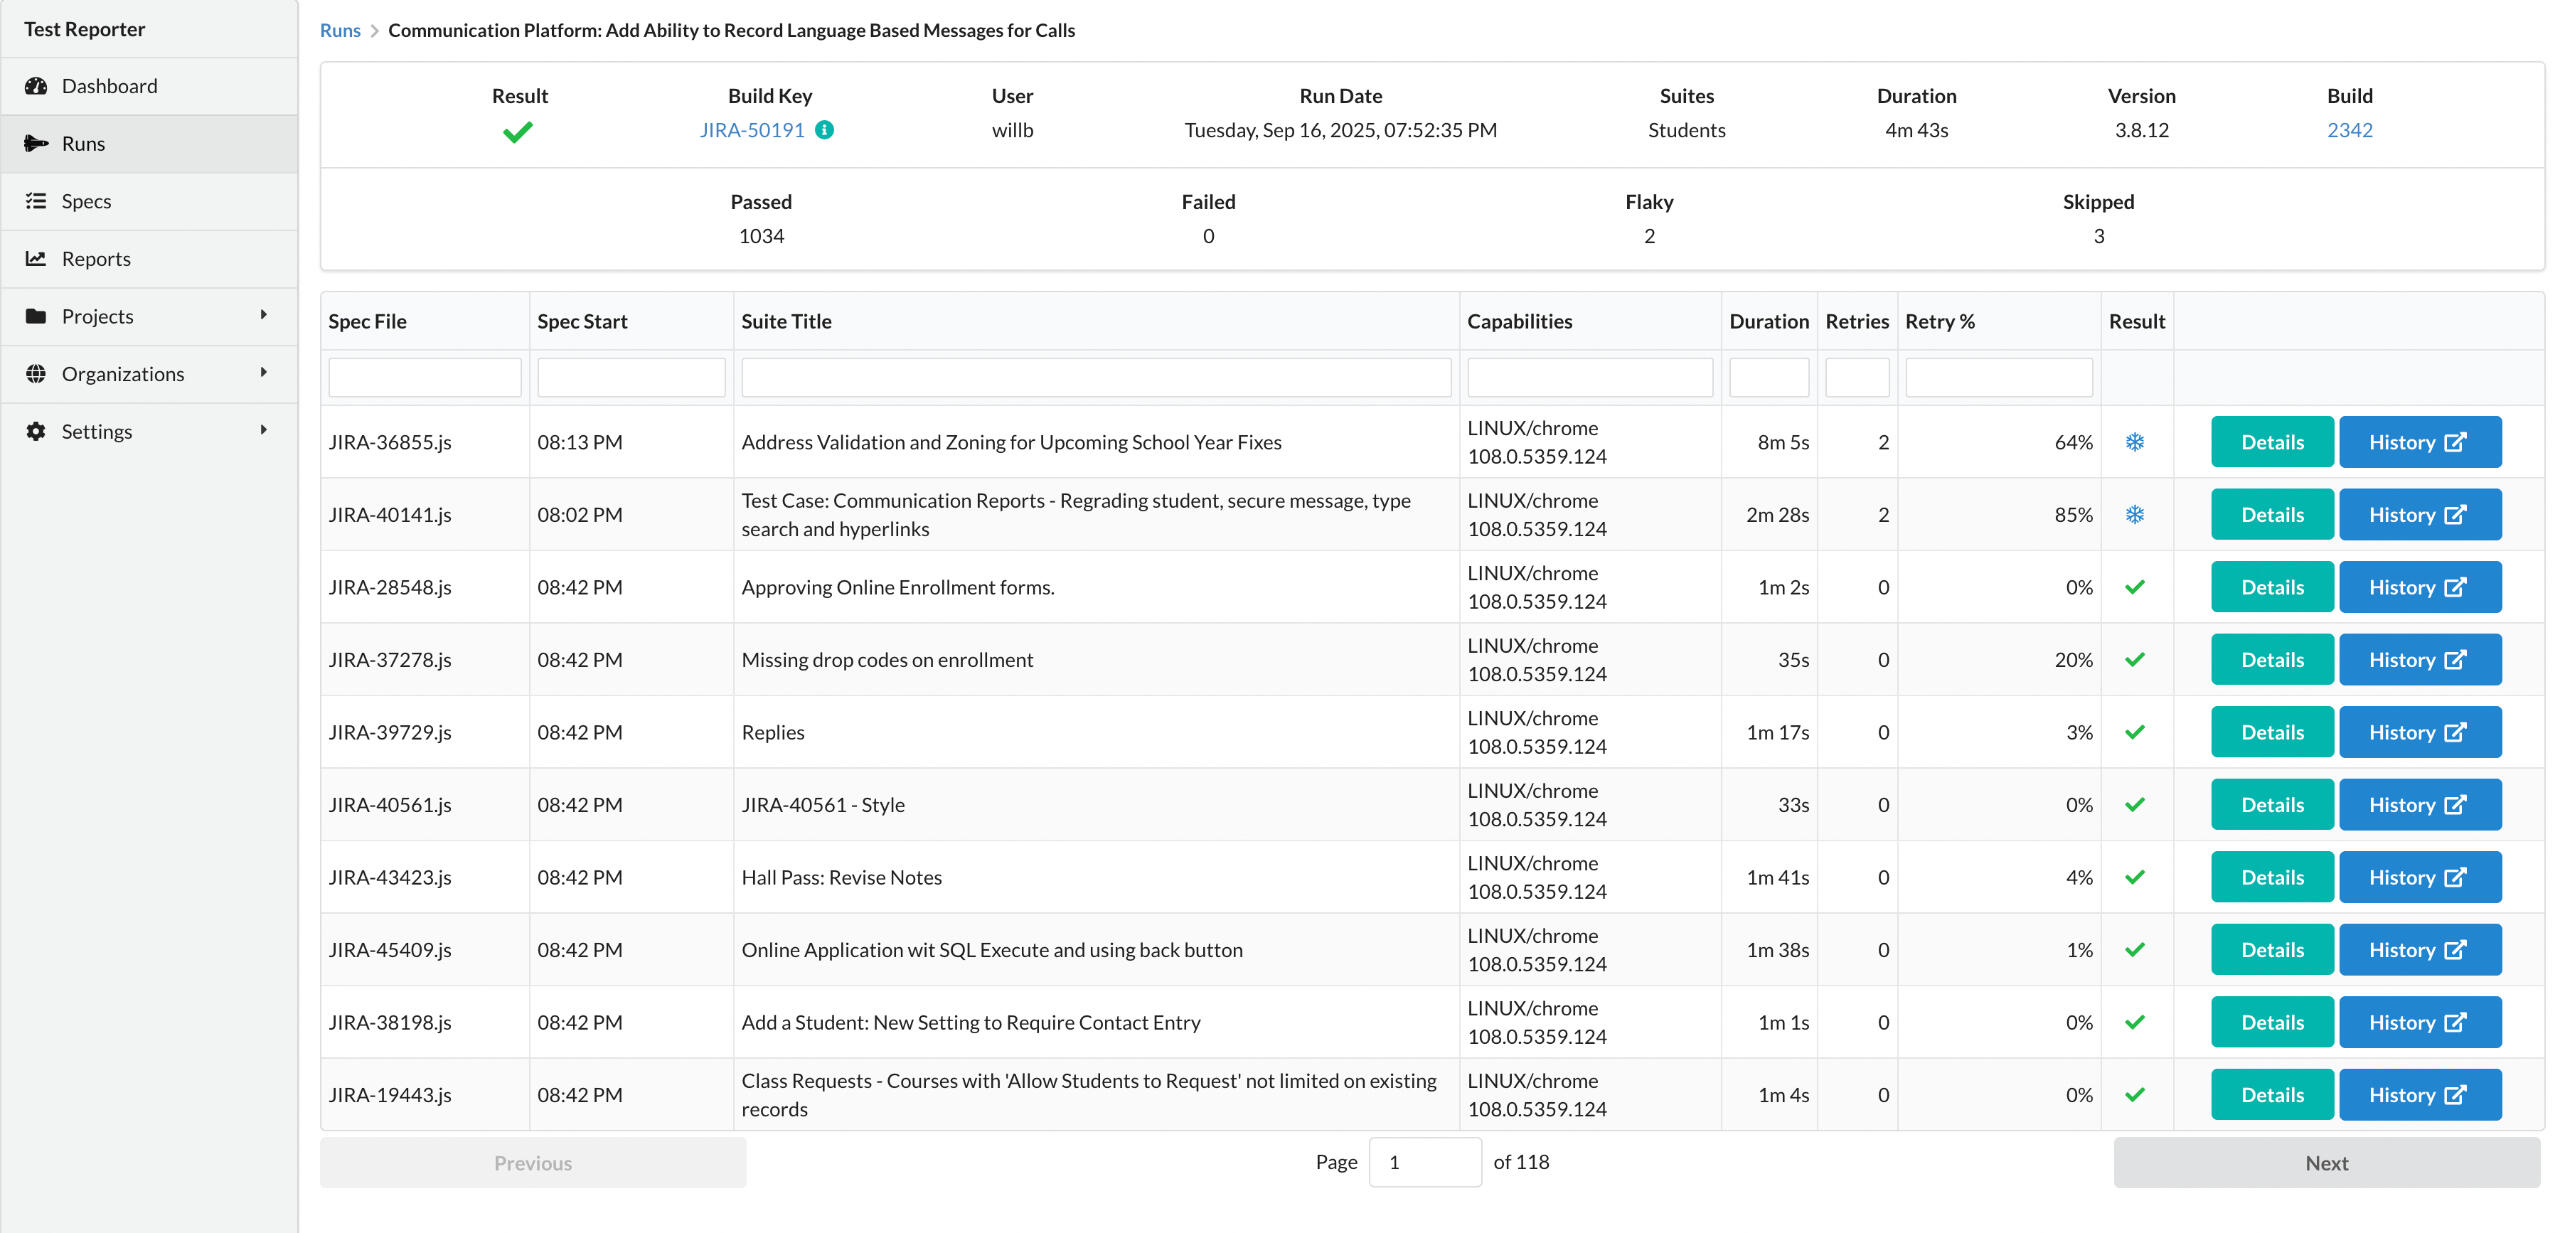Screen dimensions: 2560x1233
Task: Go to the Next page
Action: click(2326, 1163)
